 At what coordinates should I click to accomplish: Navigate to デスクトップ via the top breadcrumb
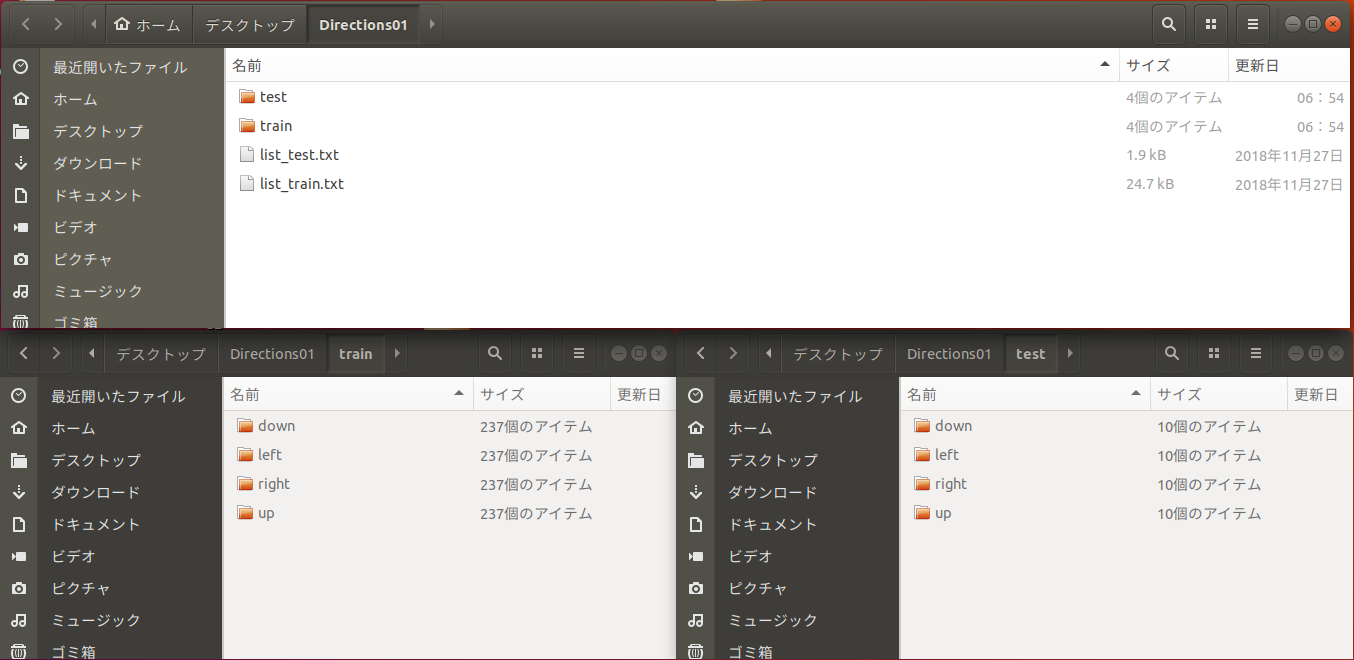click(248, 23)
